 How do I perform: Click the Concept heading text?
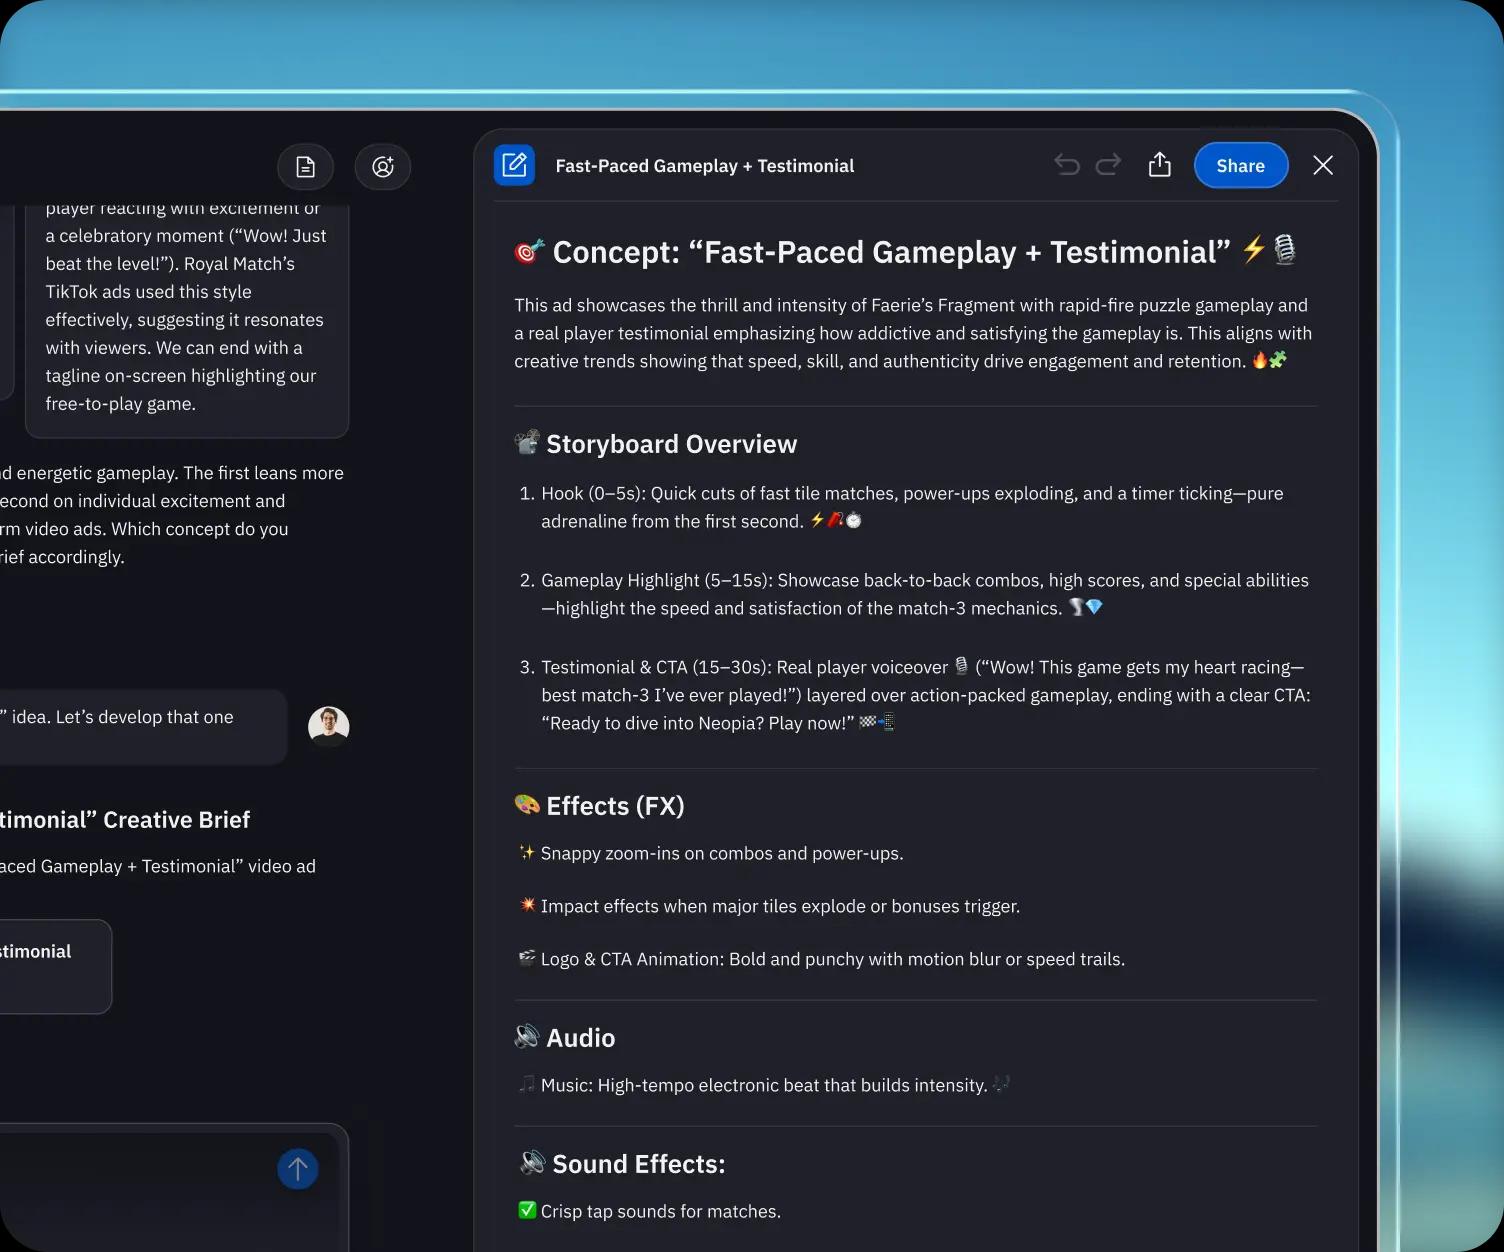pyautogui.click(x=905, y=252)
